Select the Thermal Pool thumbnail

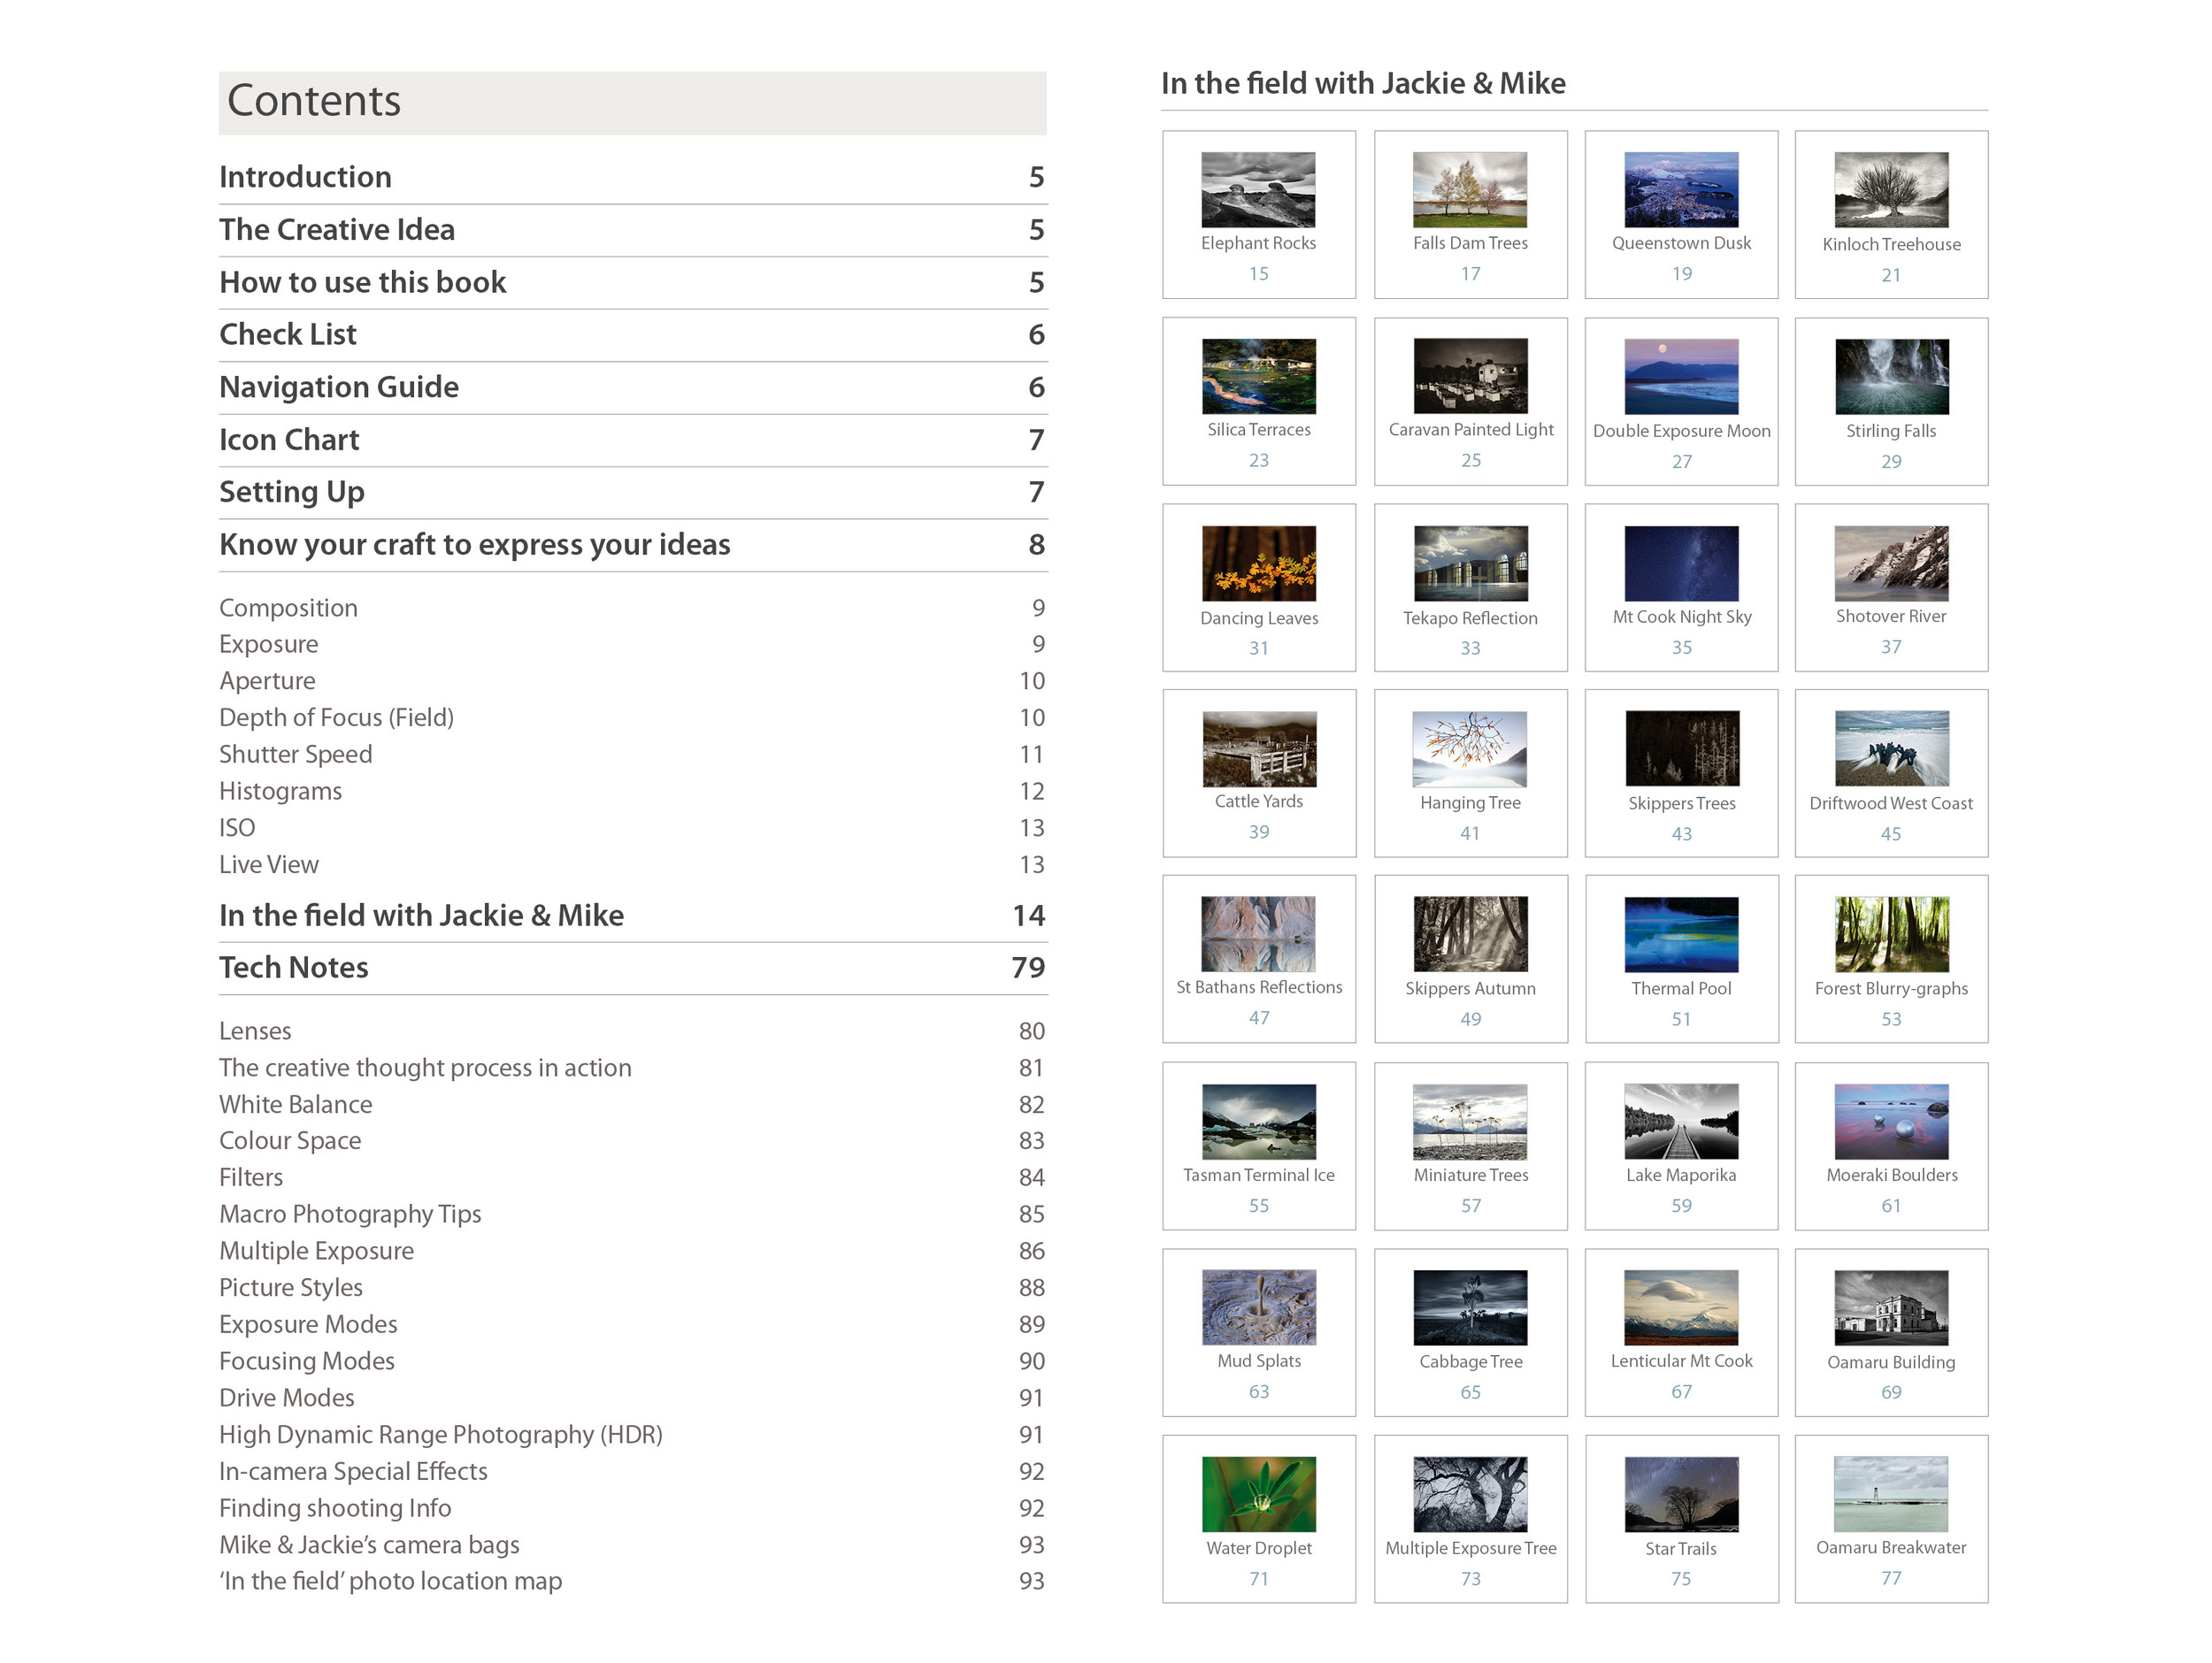click(1681, 935)
